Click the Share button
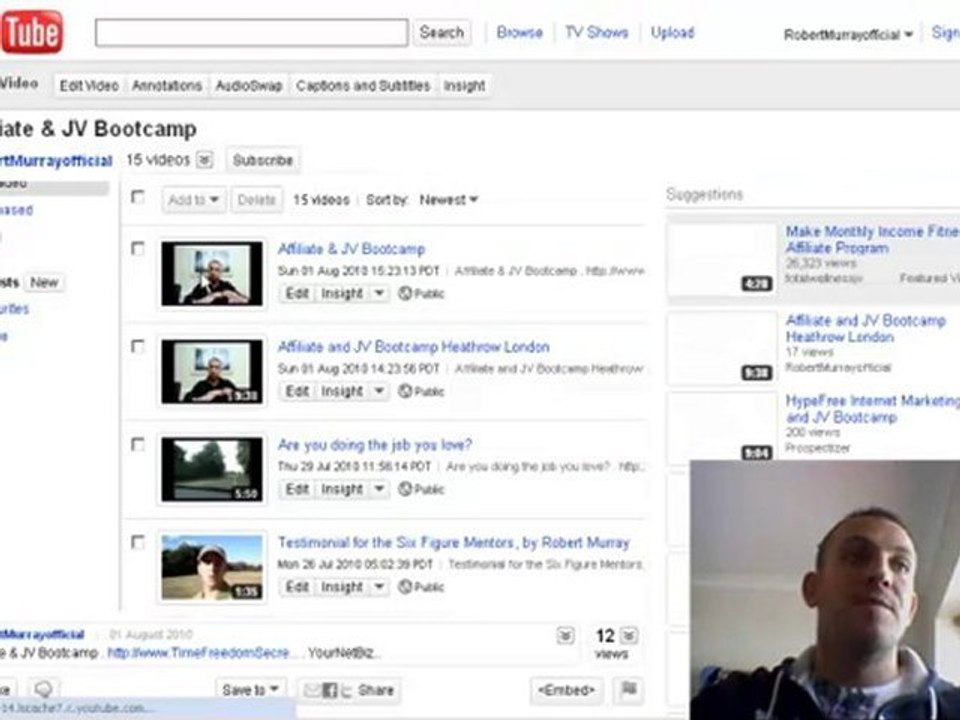This screenshot has width=960, height=720. pos(376,691)
